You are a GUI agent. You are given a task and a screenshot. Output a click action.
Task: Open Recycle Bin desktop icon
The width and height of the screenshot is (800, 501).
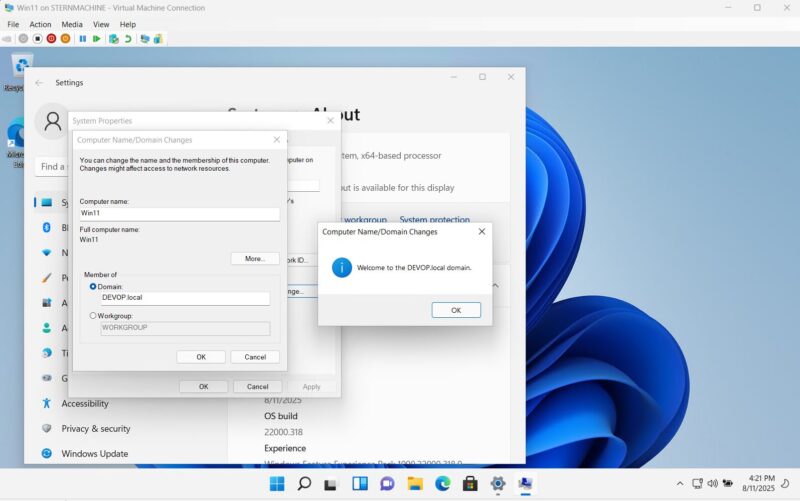[x=21, y=66]
